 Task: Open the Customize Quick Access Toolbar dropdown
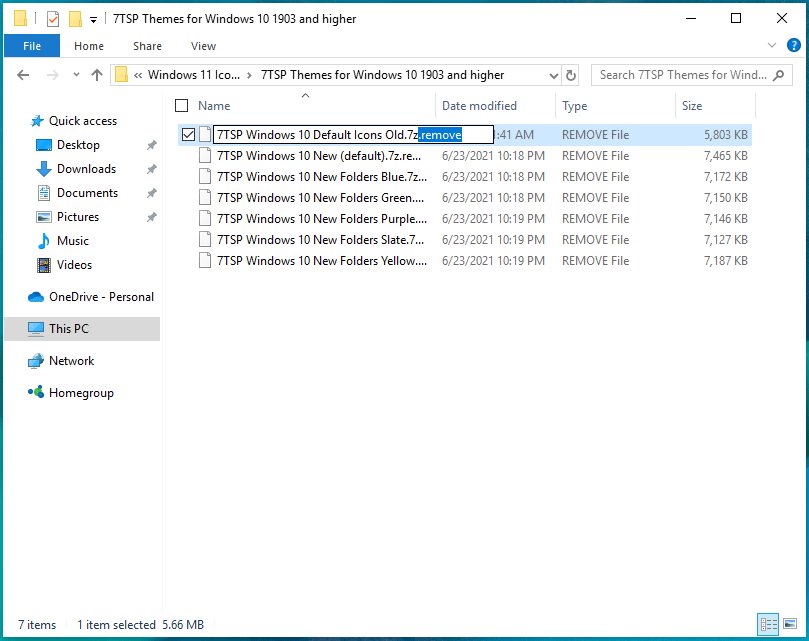click(x=93, y=19)
